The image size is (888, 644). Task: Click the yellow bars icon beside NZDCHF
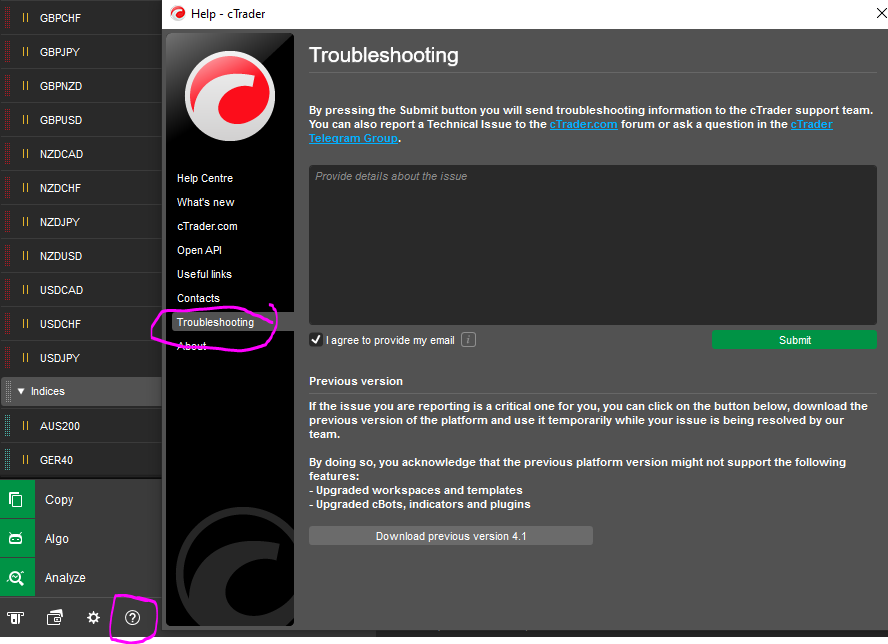pyautogui.click(x=25, y=187)
